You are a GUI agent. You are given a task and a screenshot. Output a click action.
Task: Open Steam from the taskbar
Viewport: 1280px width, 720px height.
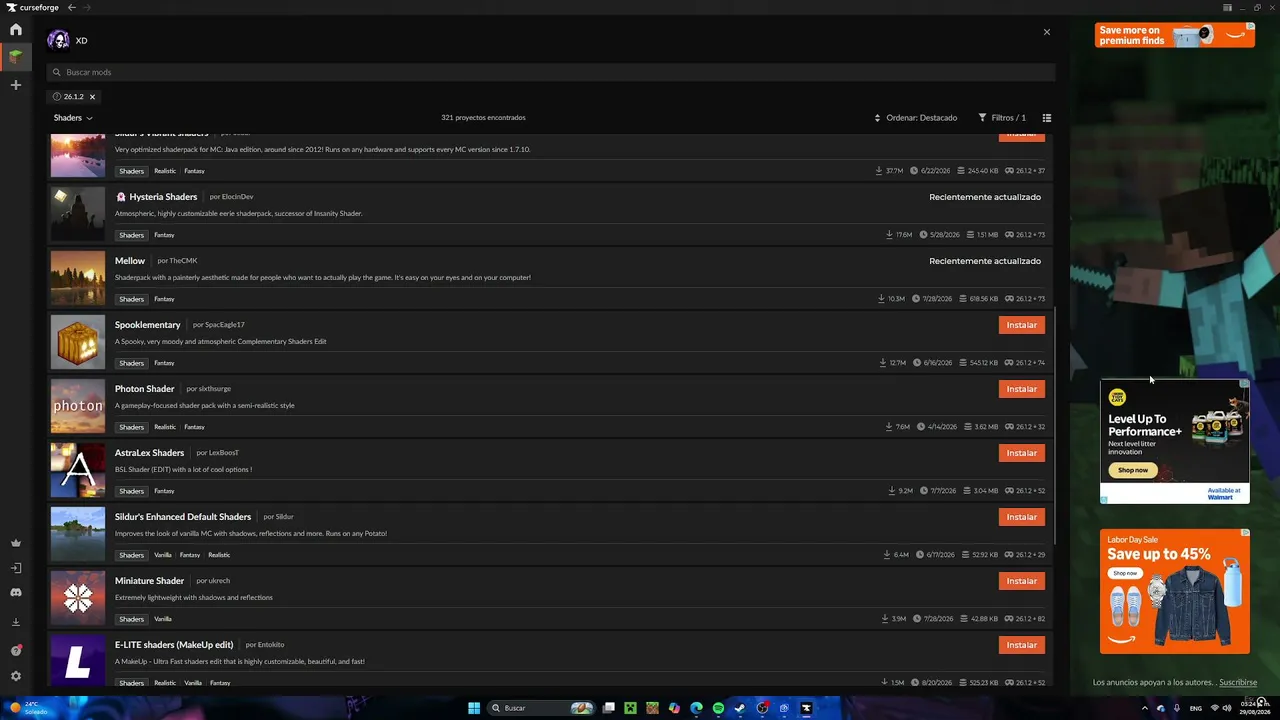tap(740, 708)
